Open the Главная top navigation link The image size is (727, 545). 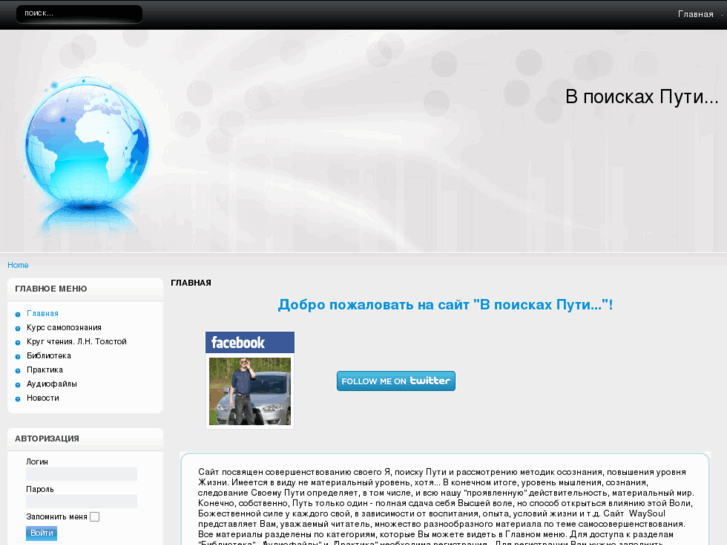coord(695,14)
